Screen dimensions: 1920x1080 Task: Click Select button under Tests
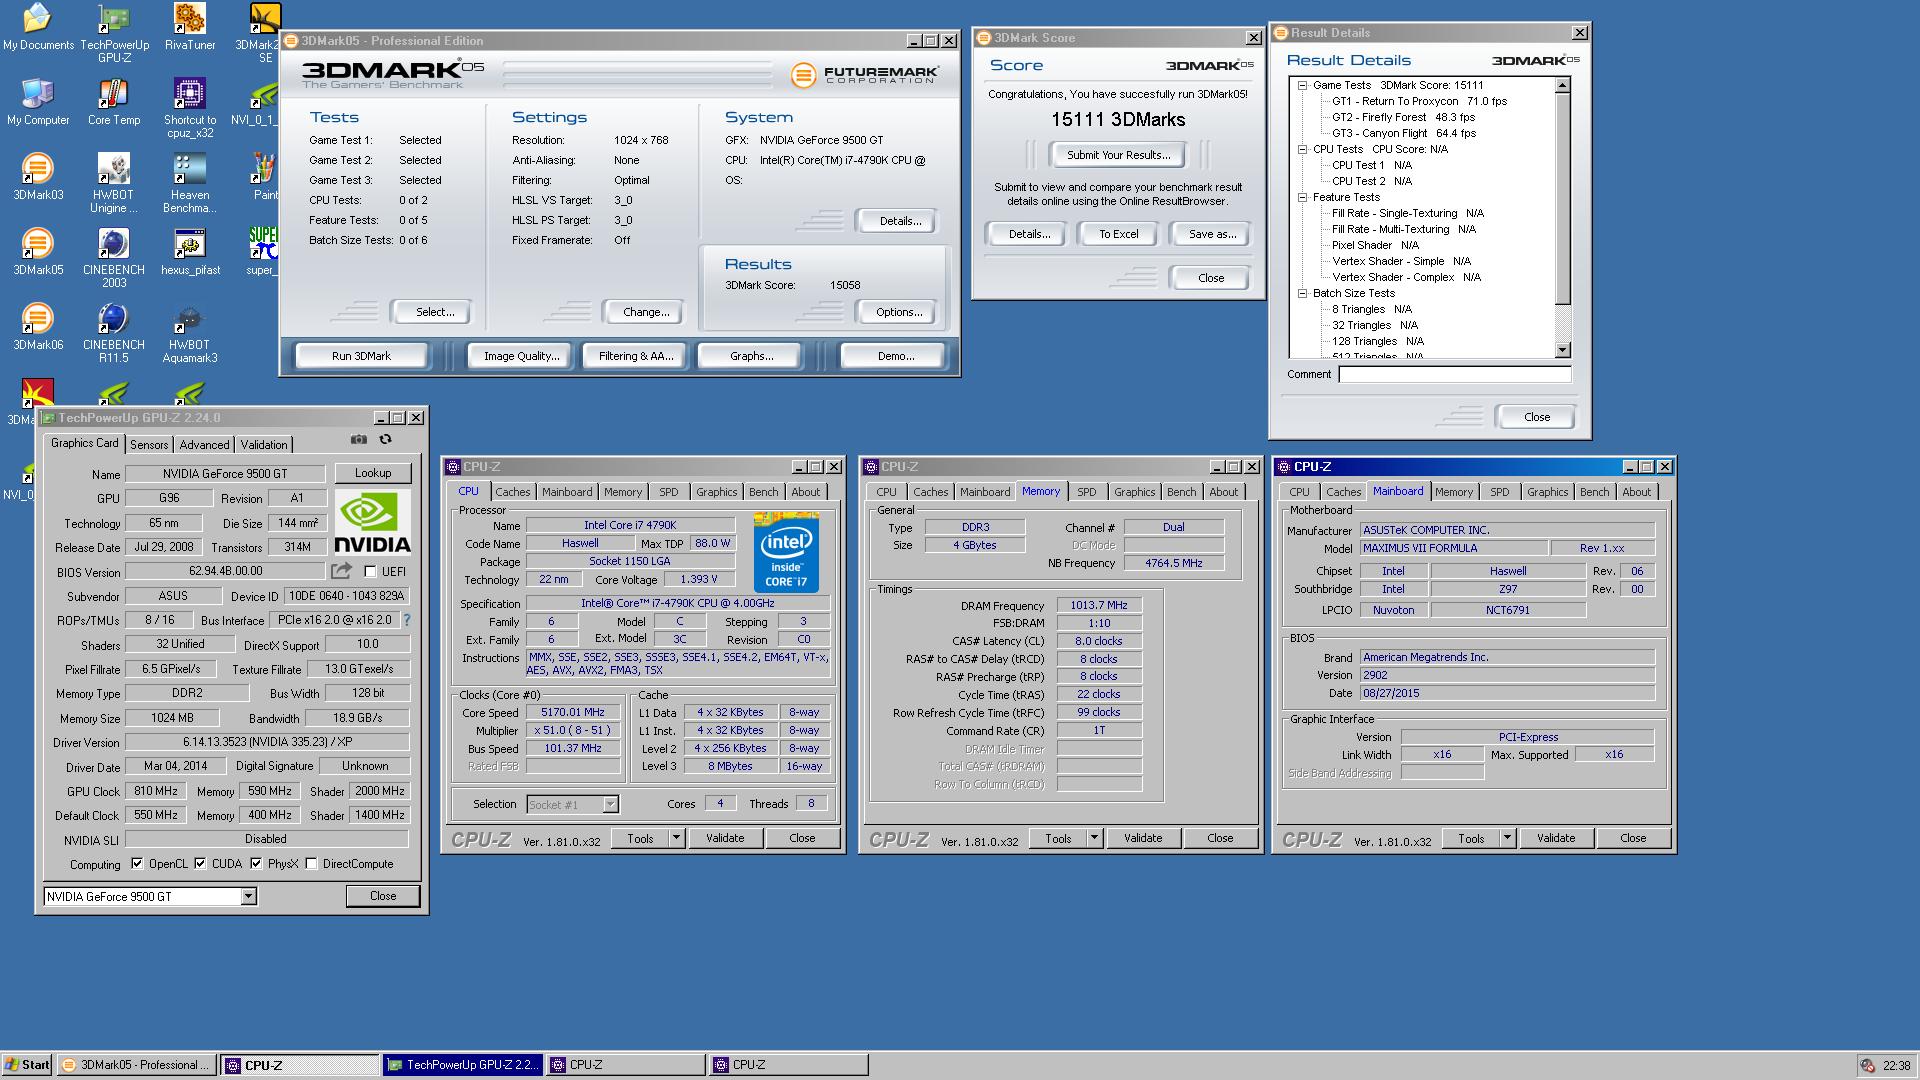[435, 312]
